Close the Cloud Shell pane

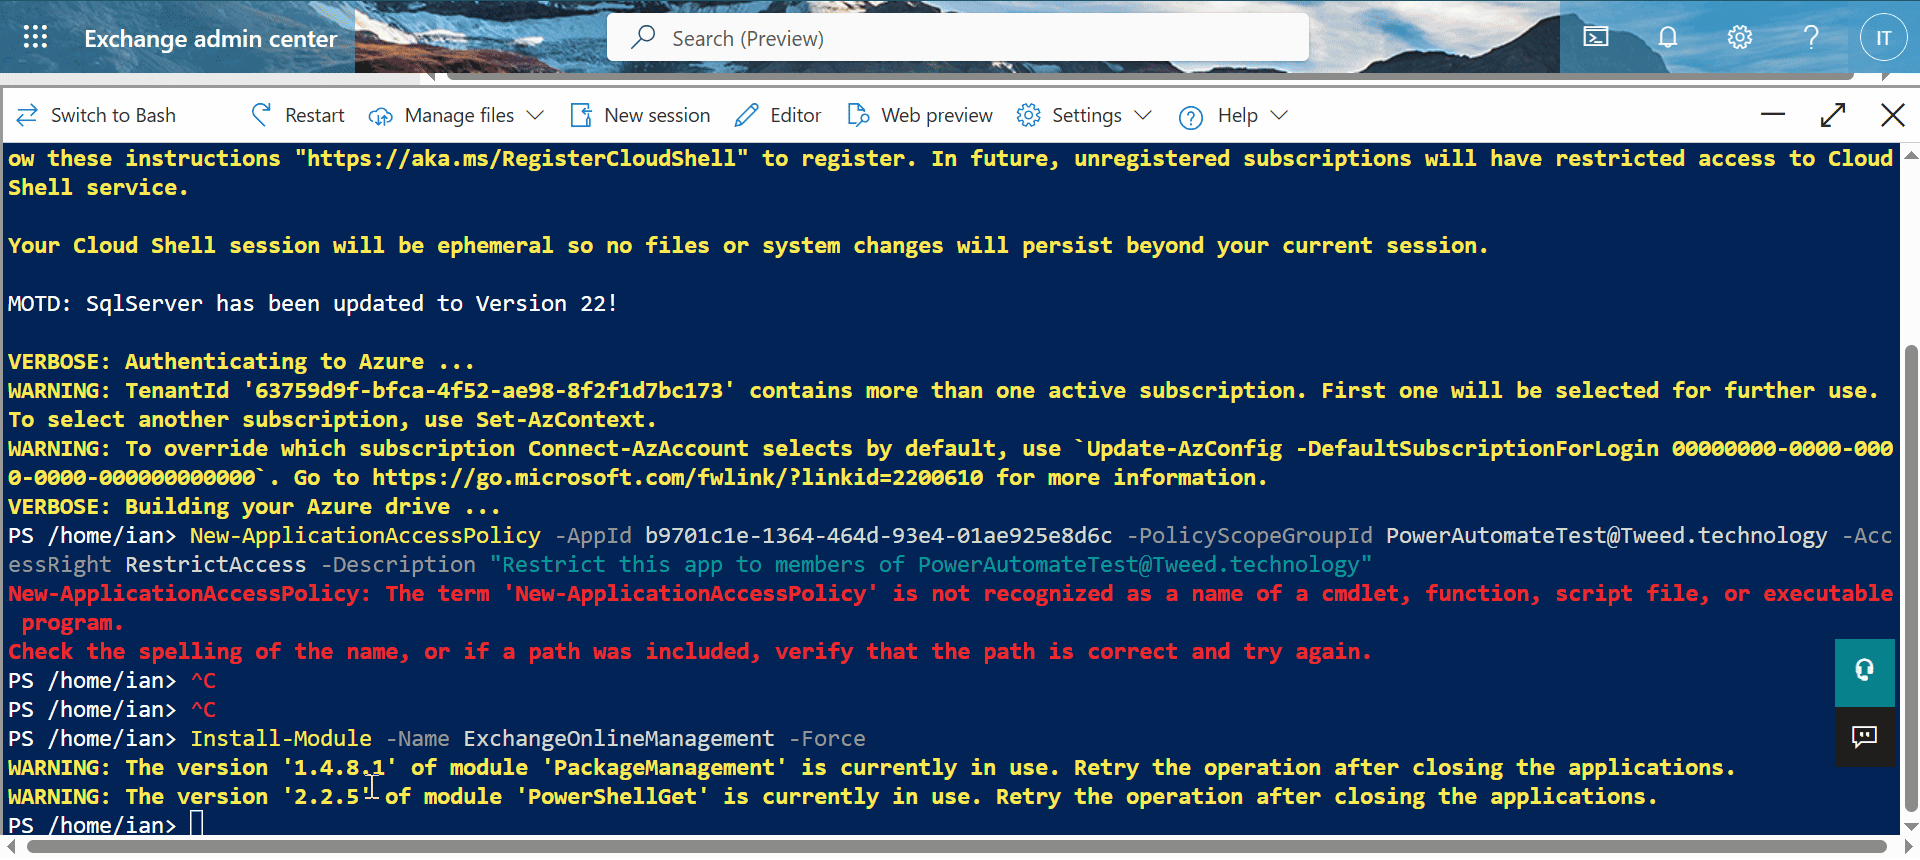[1892, 115]
